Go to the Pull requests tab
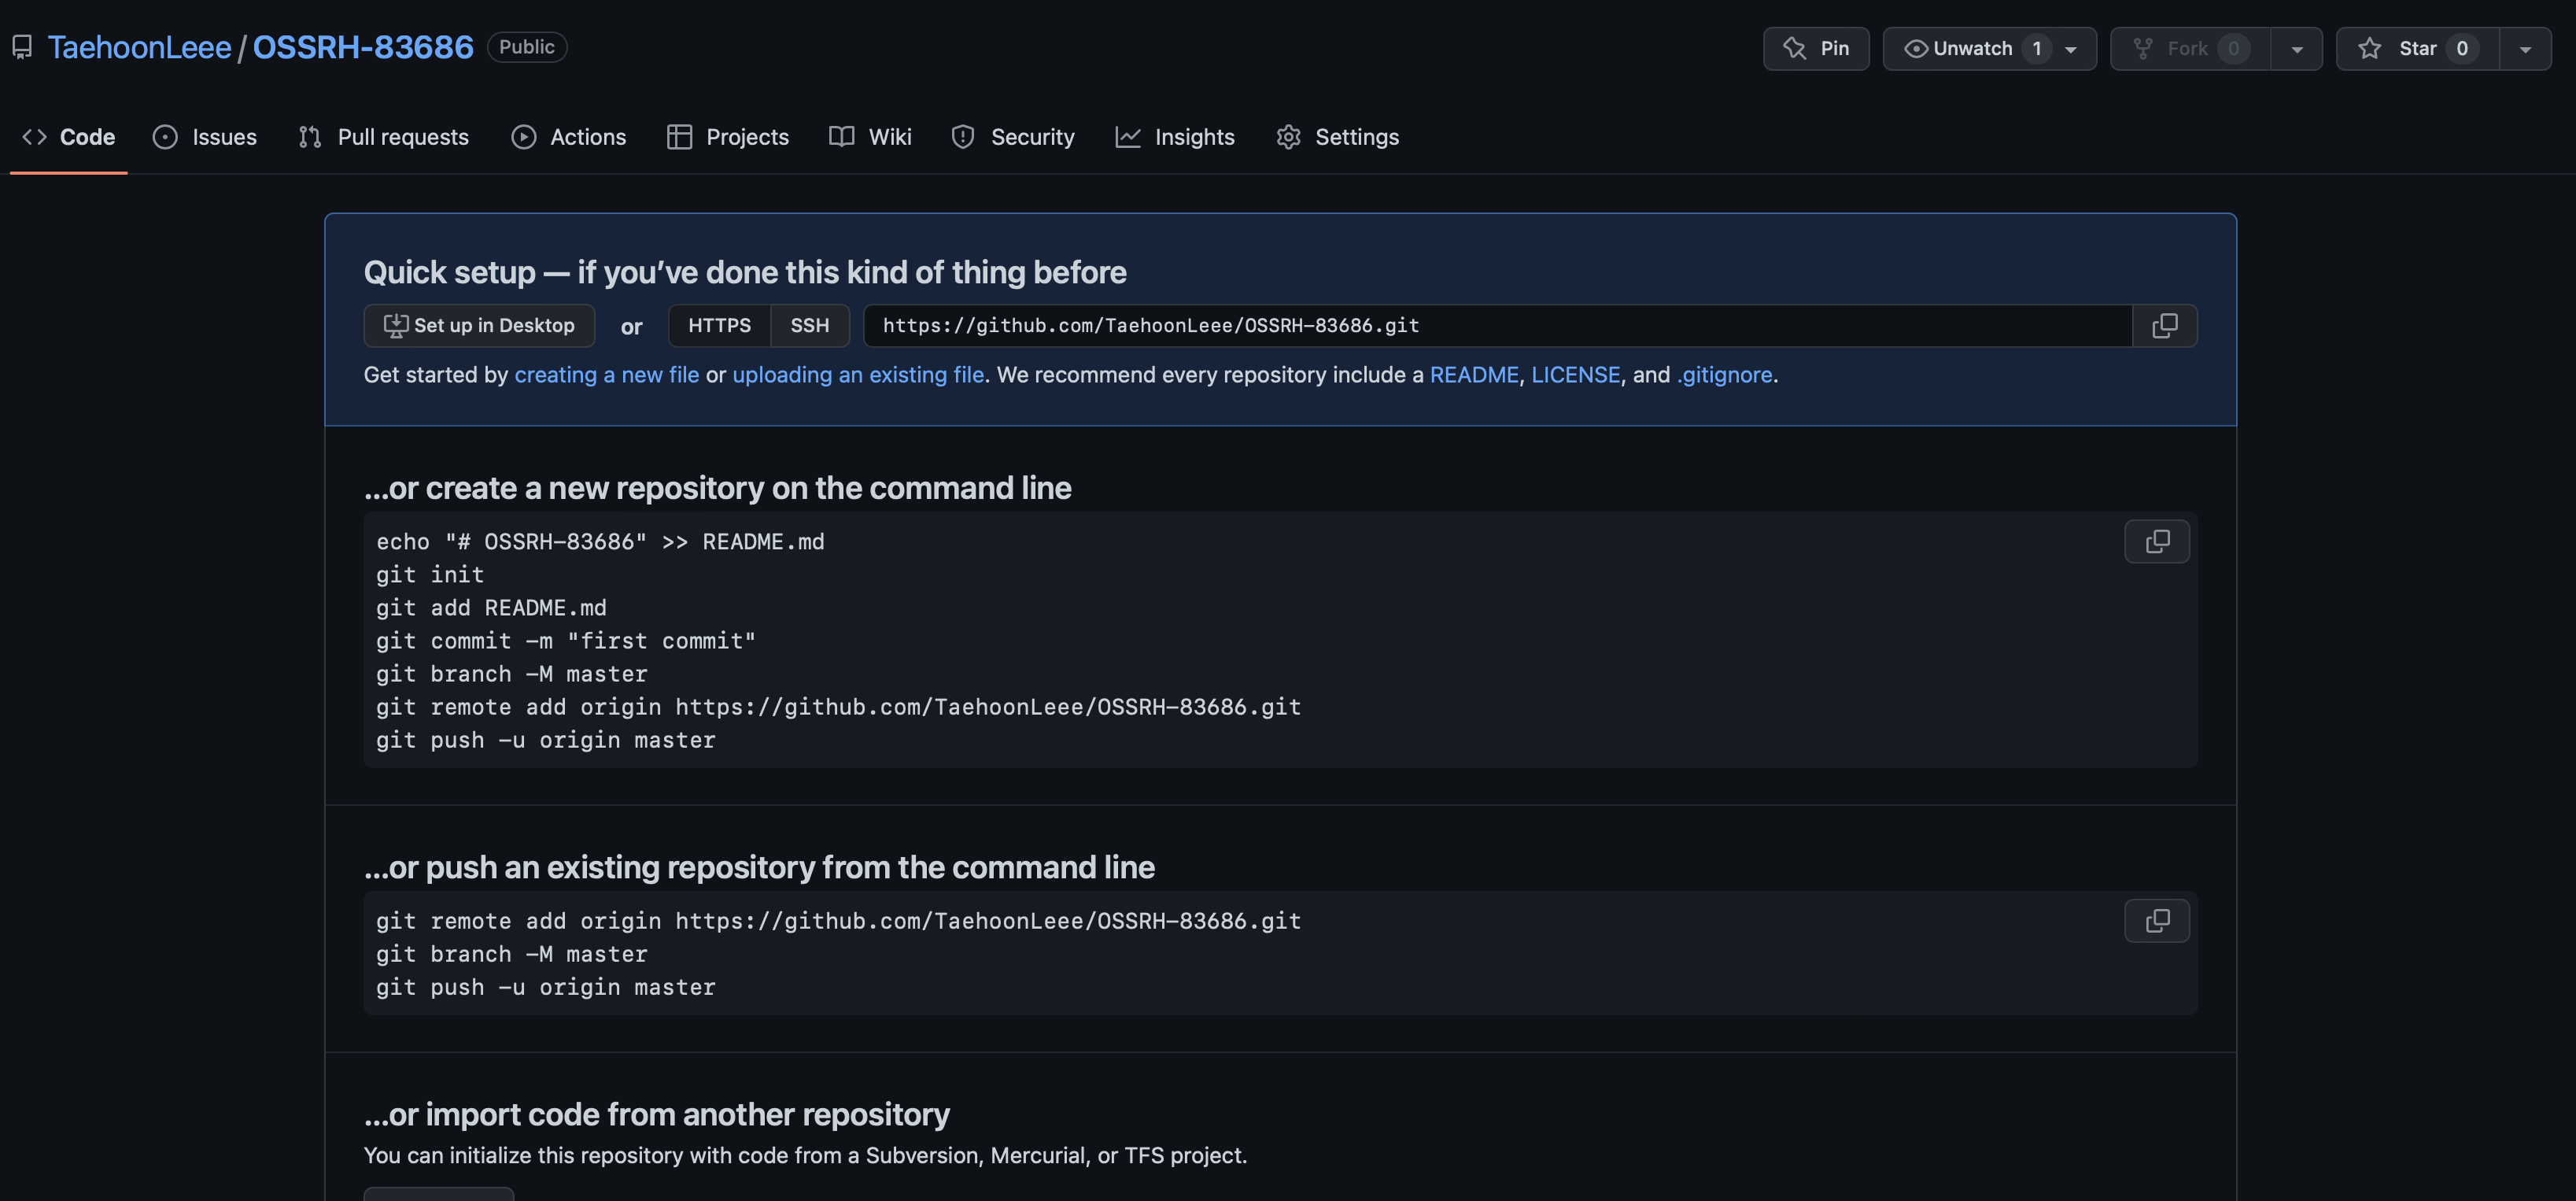2576x1201 pixels. point(384,137)
